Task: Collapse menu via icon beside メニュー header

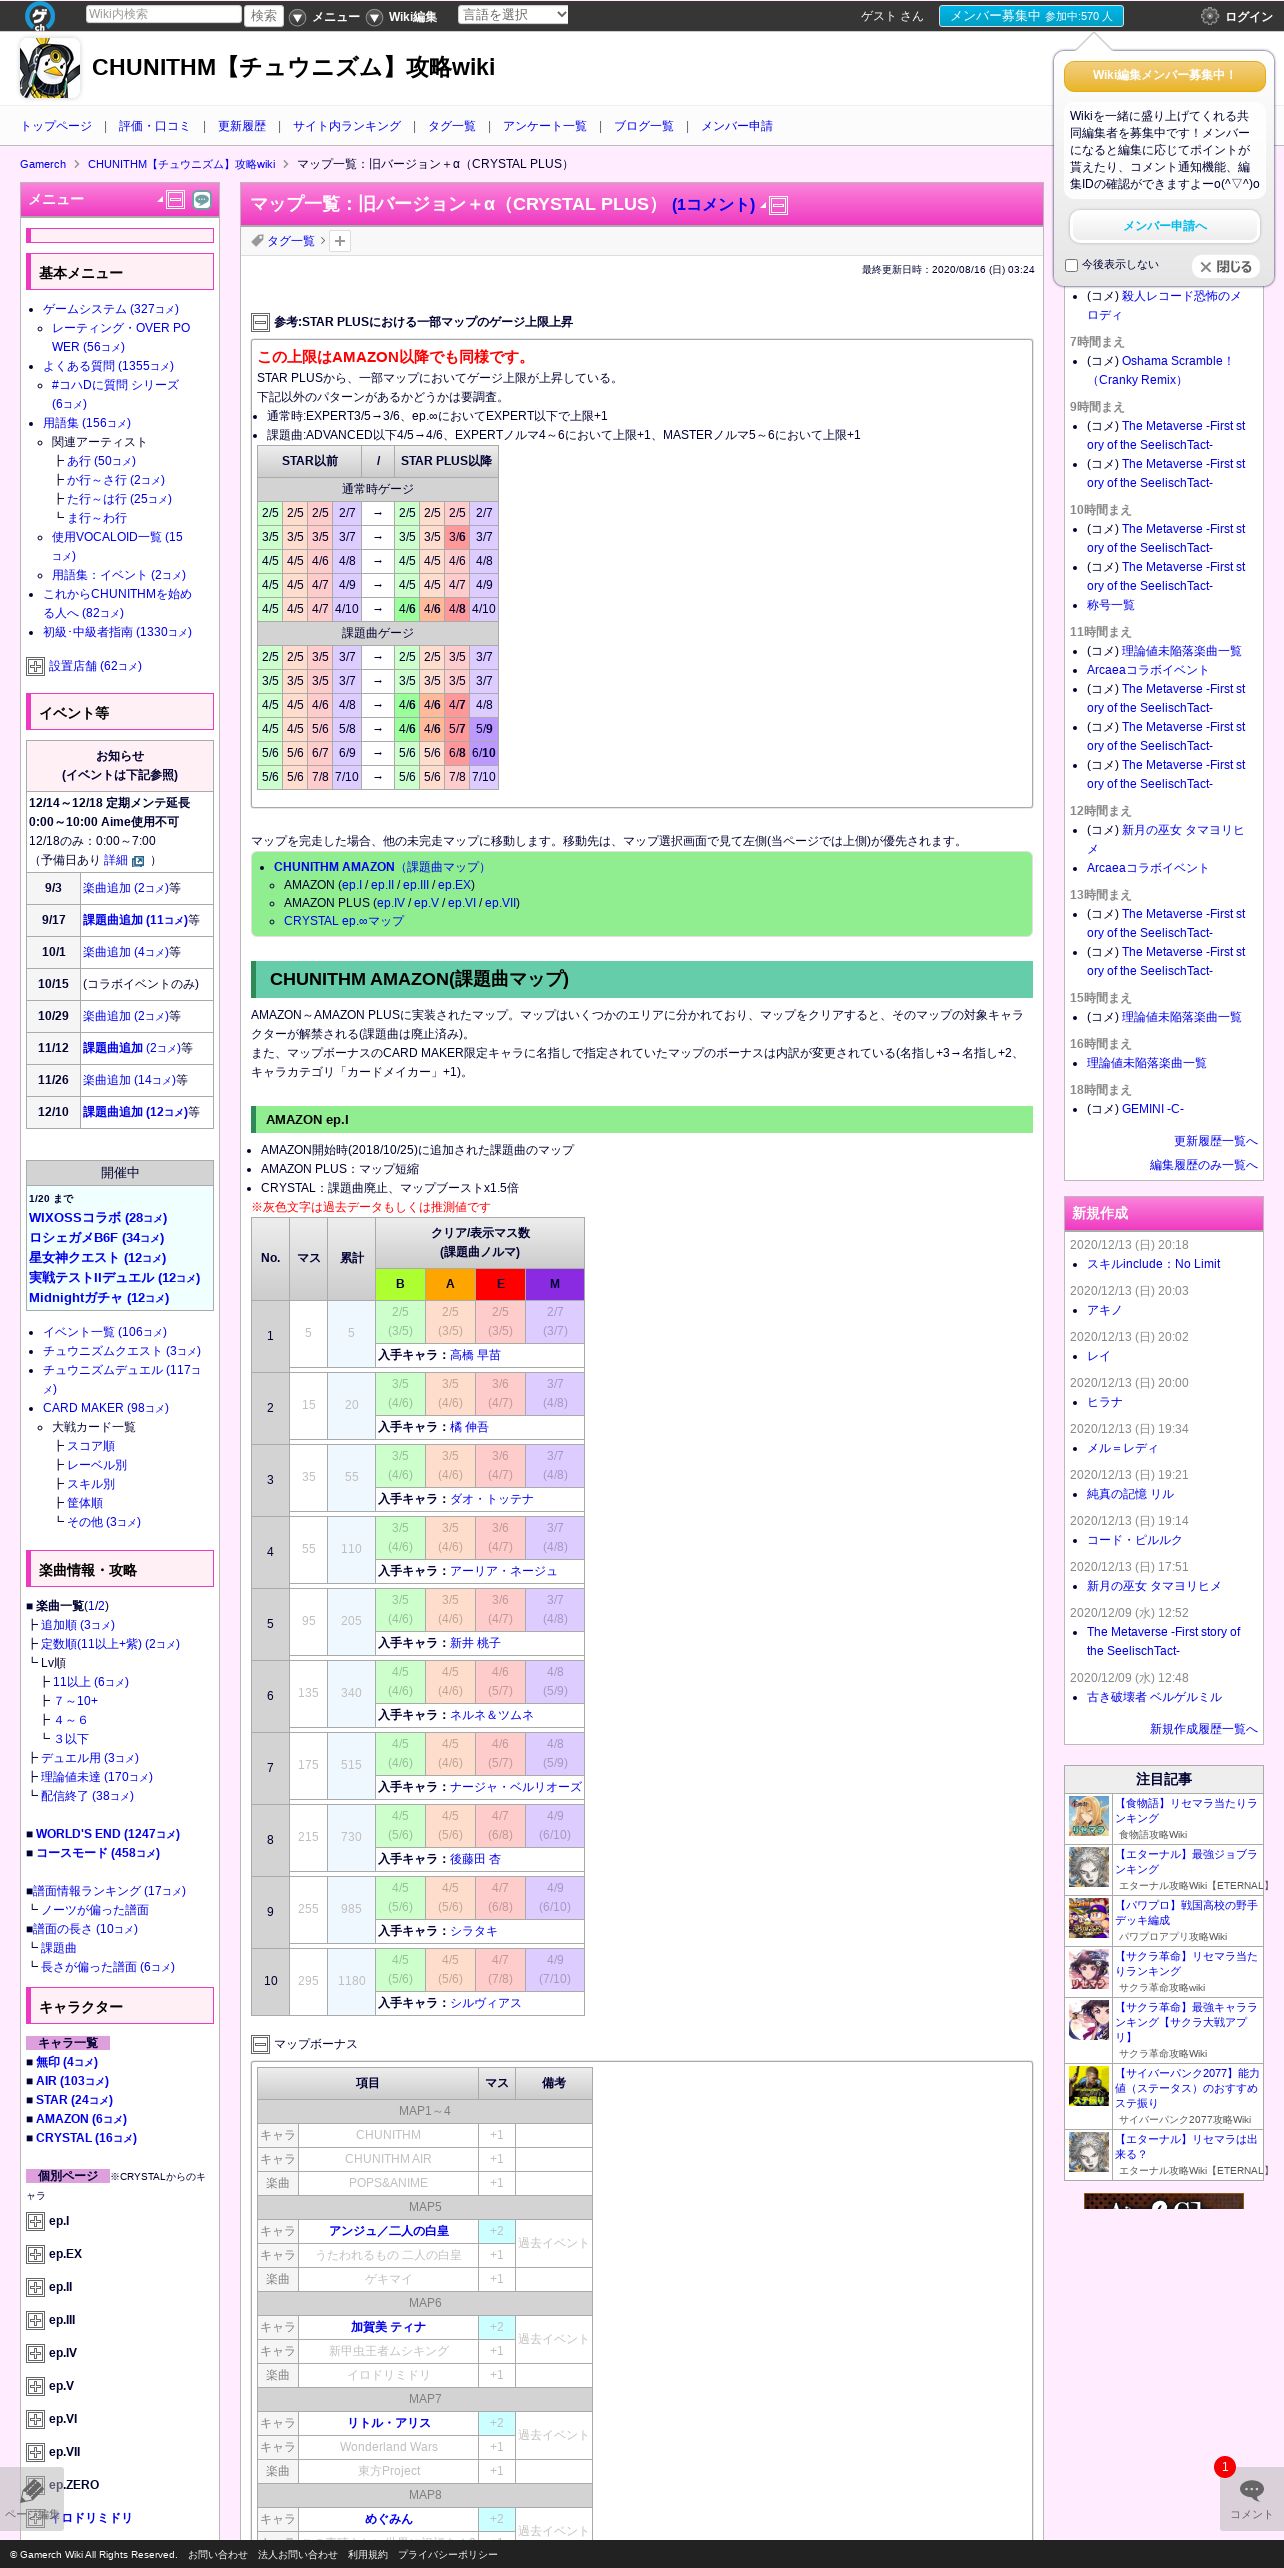Action: 175,200
